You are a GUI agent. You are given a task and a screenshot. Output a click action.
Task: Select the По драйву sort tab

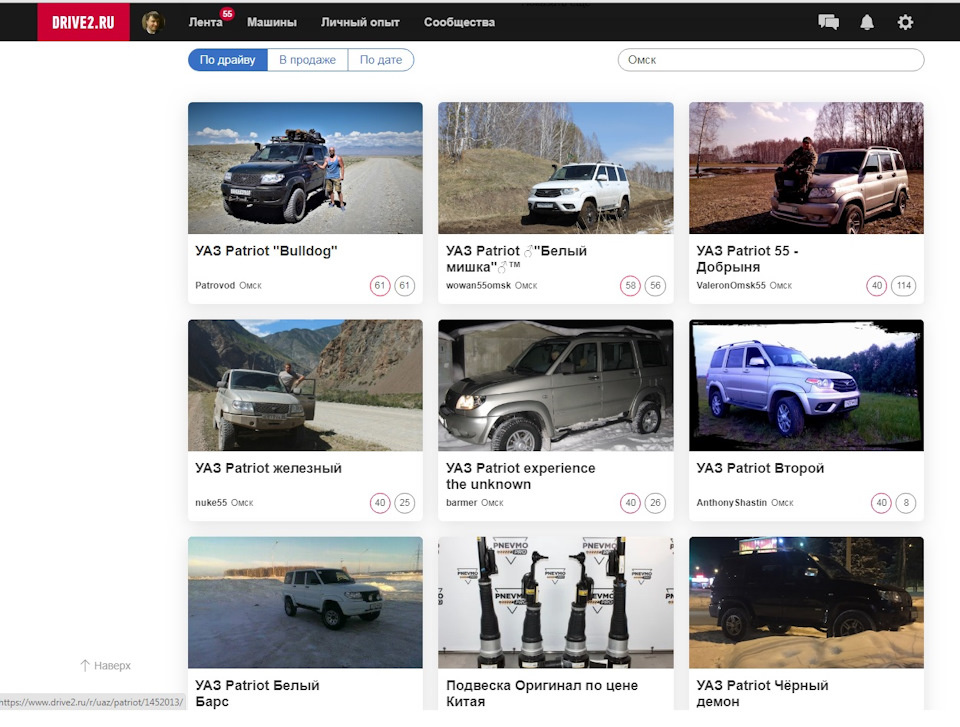point(228,60)
